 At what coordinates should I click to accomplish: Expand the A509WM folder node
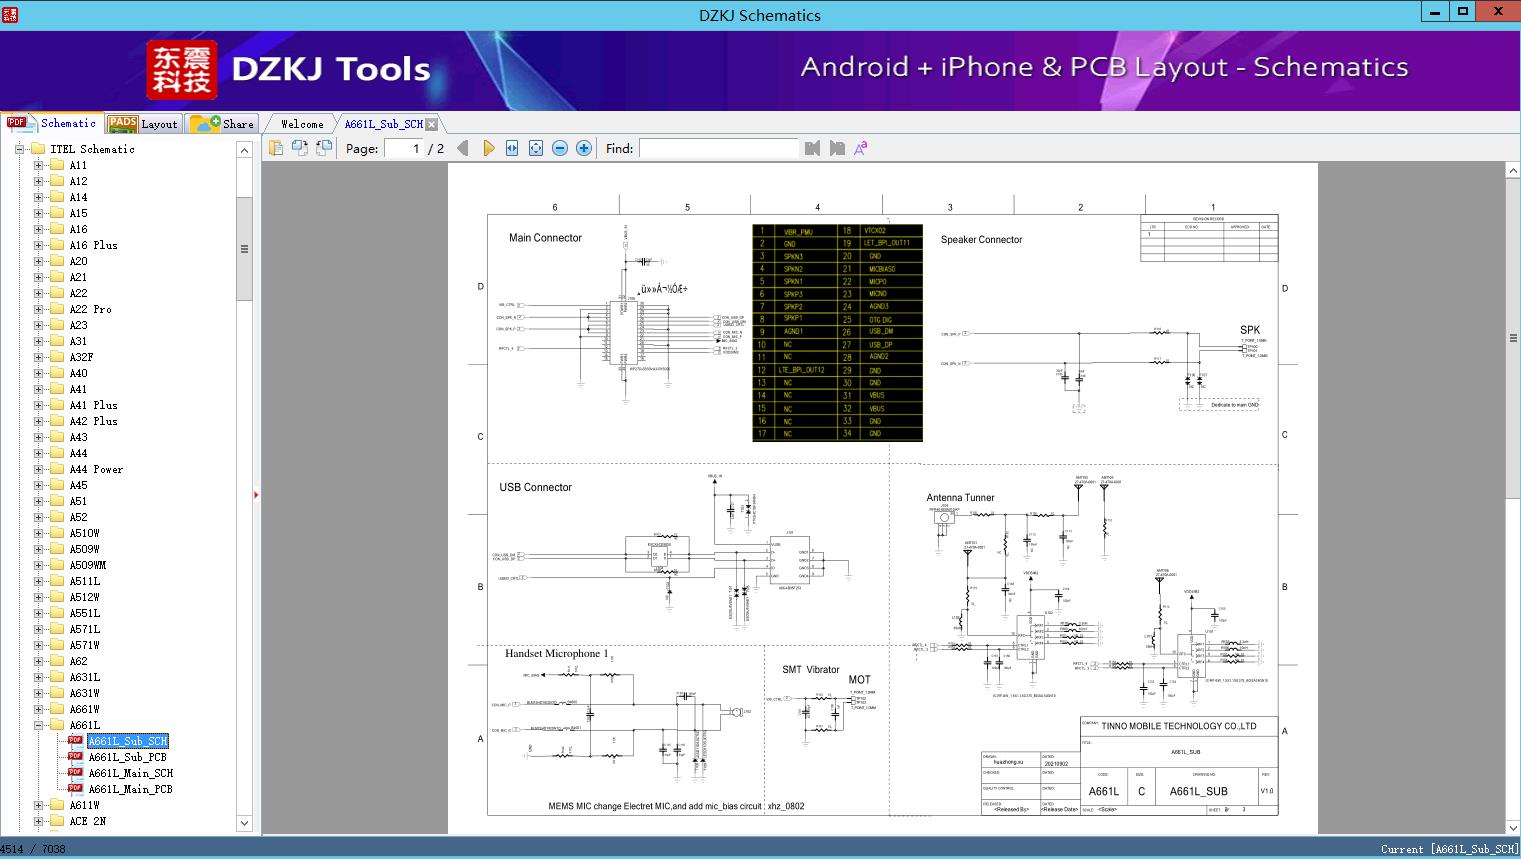click(38, 565)
